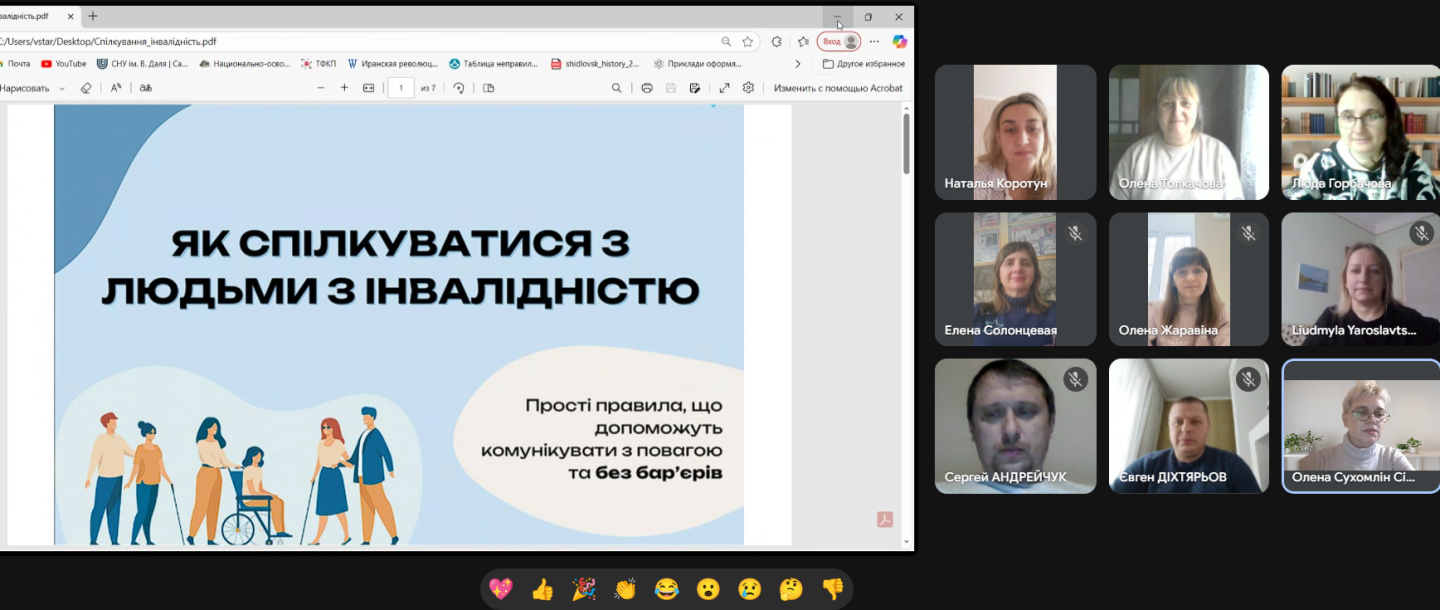Viewport: 1440px width, 610px height.
Task: Close the PDF browser tab
Action: click(x=71, y=16)
